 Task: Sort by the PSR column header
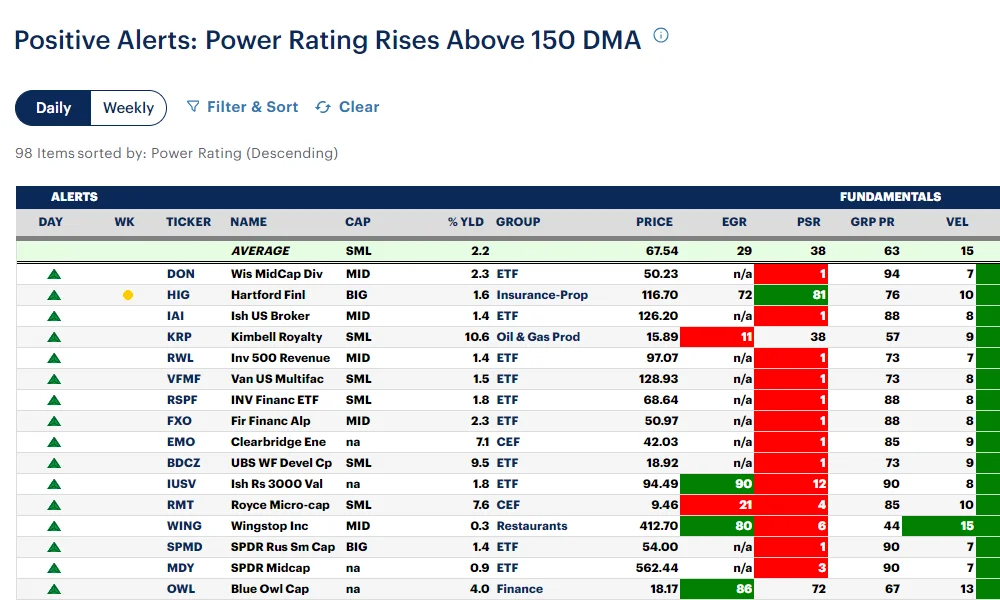click(809, 222)
